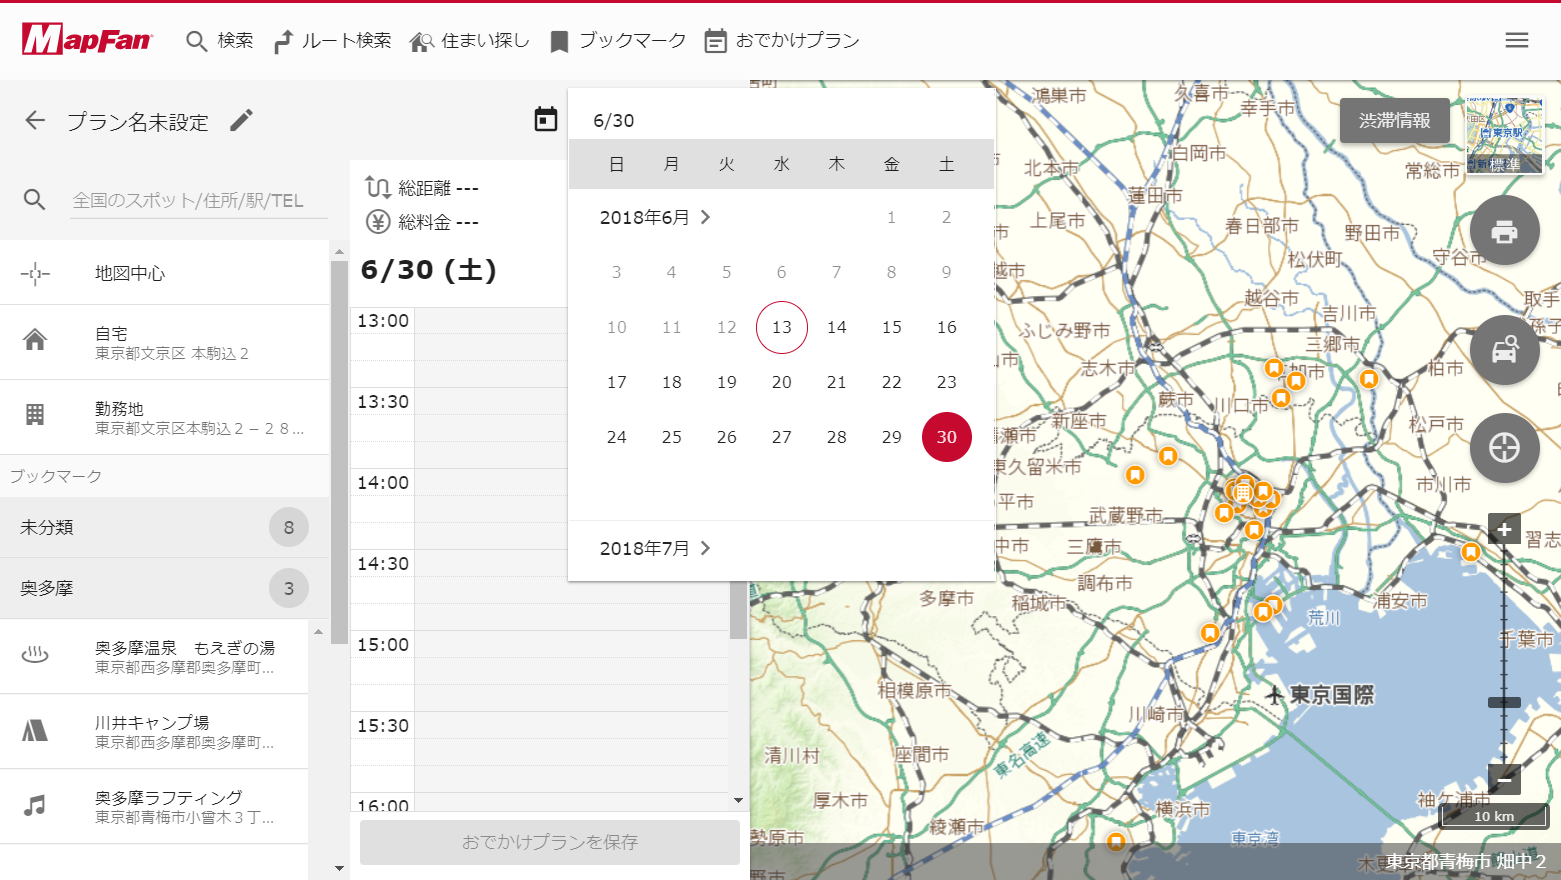Toggle the calendar date picker icon
Screen dimensions: 1561x880
click(546, 120)
